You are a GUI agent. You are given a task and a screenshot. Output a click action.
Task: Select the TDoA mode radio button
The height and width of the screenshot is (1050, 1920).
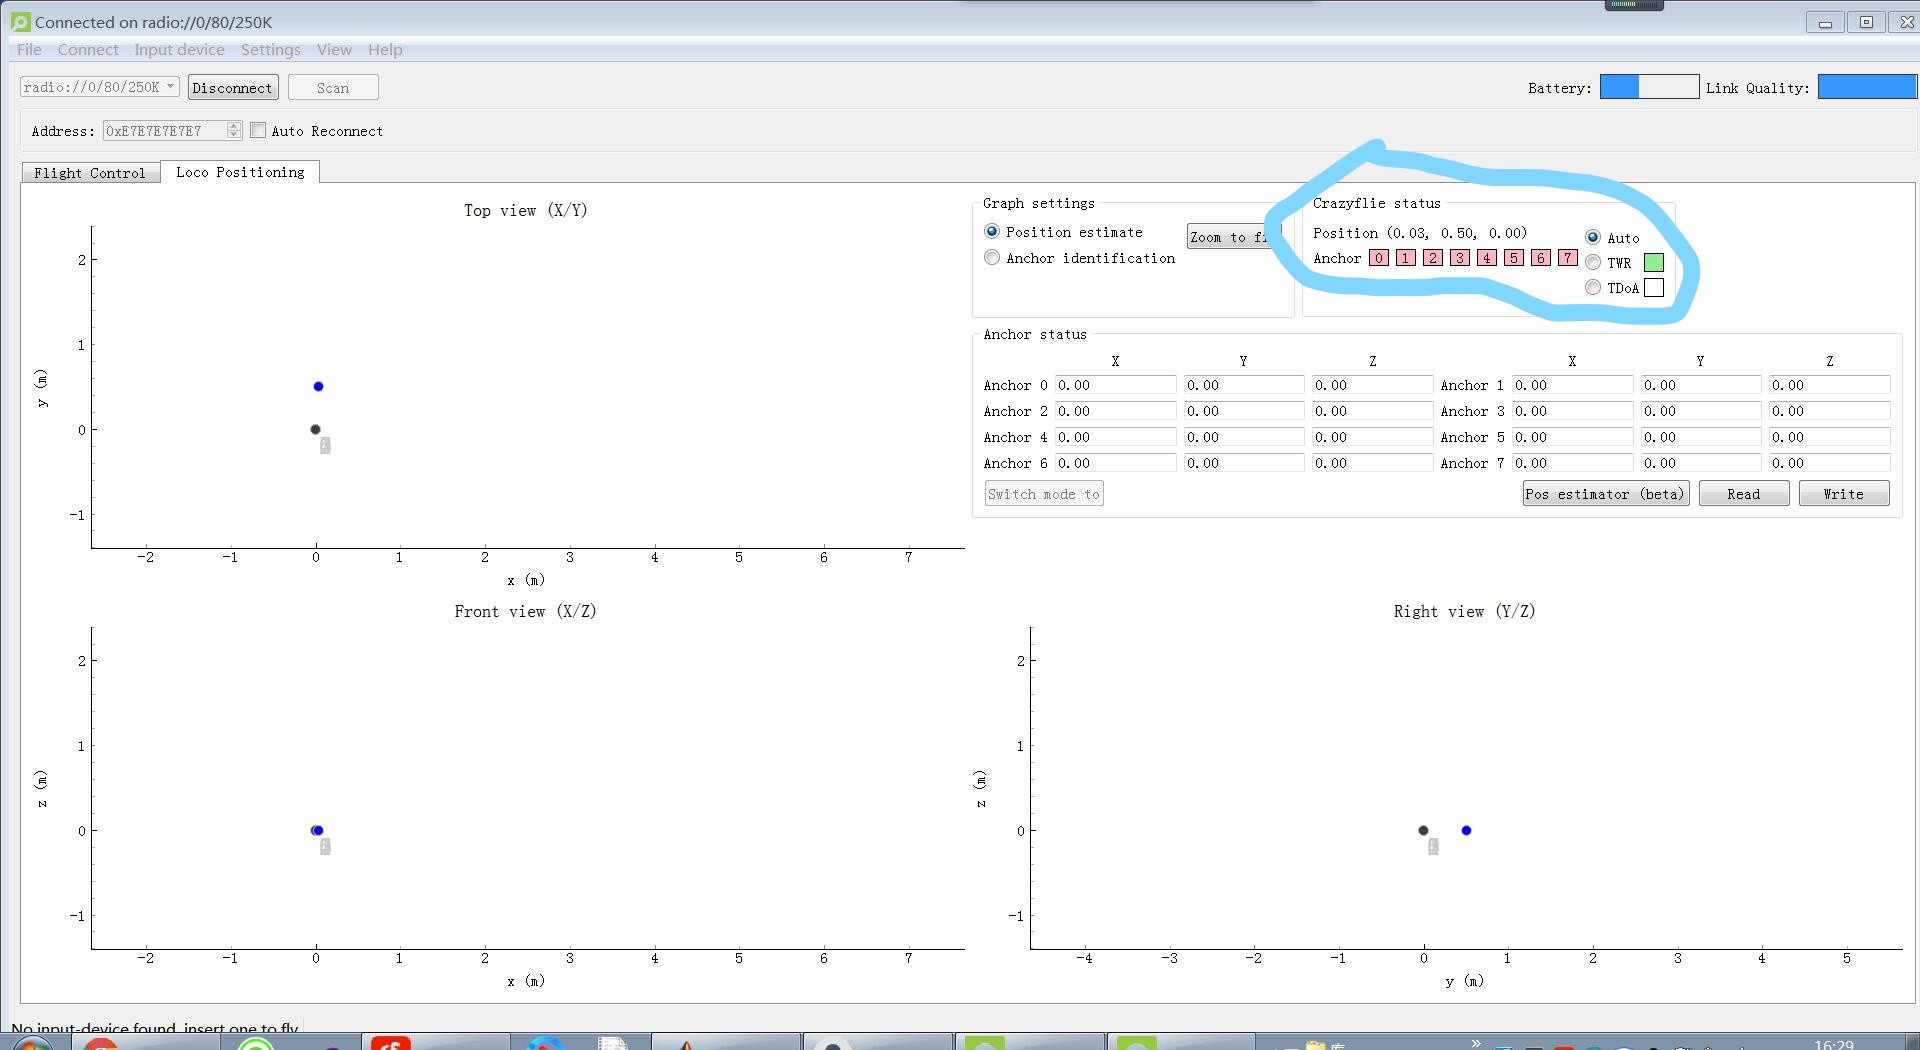pos(1593,288)
